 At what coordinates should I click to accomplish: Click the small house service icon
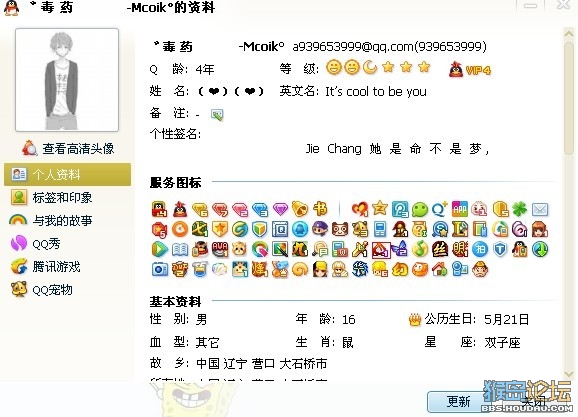(439, 269)
